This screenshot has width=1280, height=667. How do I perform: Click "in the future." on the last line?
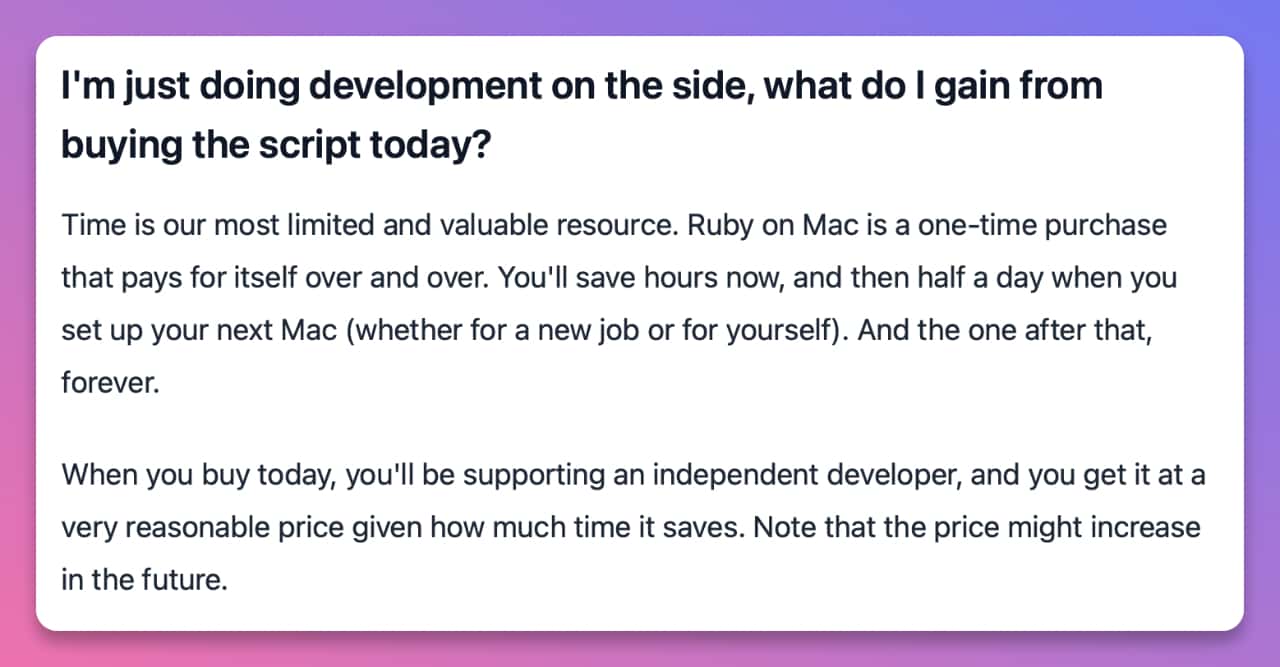pyautogui.click(x=144, y=579)
